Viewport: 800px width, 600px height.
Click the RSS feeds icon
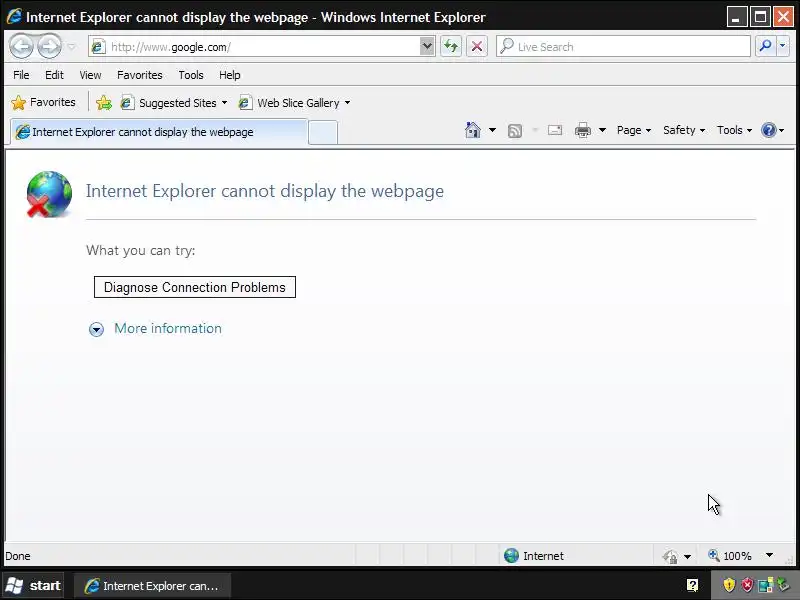(x=515, y=131)
